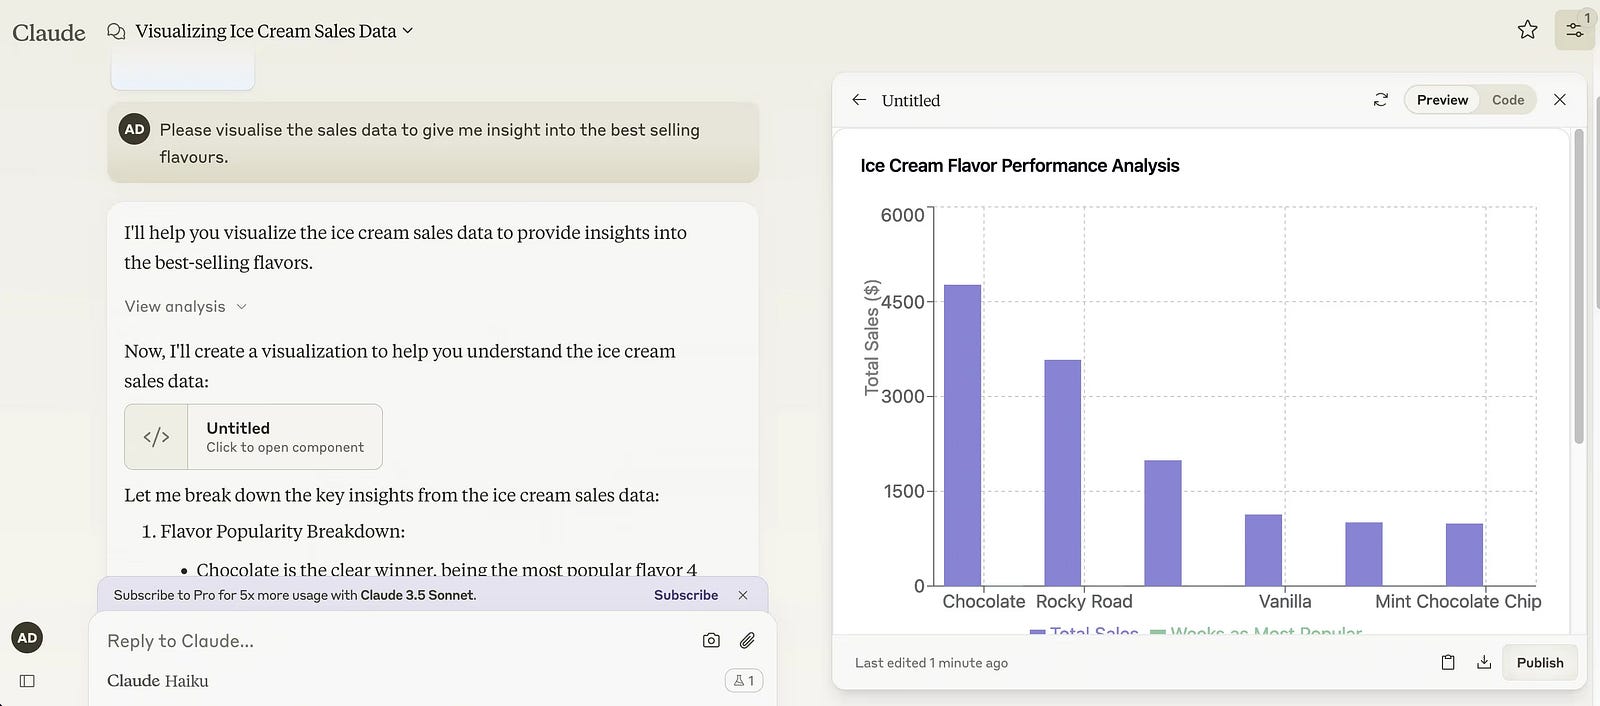Click the 'Chocolate' x-axis label
Viewport: 1600px width, 706px height.
(984, 601)
